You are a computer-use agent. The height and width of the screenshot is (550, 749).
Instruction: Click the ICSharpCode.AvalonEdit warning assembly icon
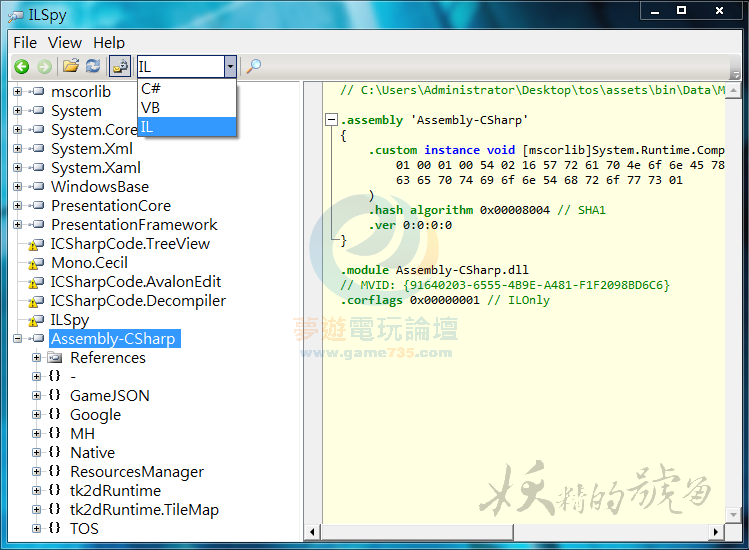point(37,282)
